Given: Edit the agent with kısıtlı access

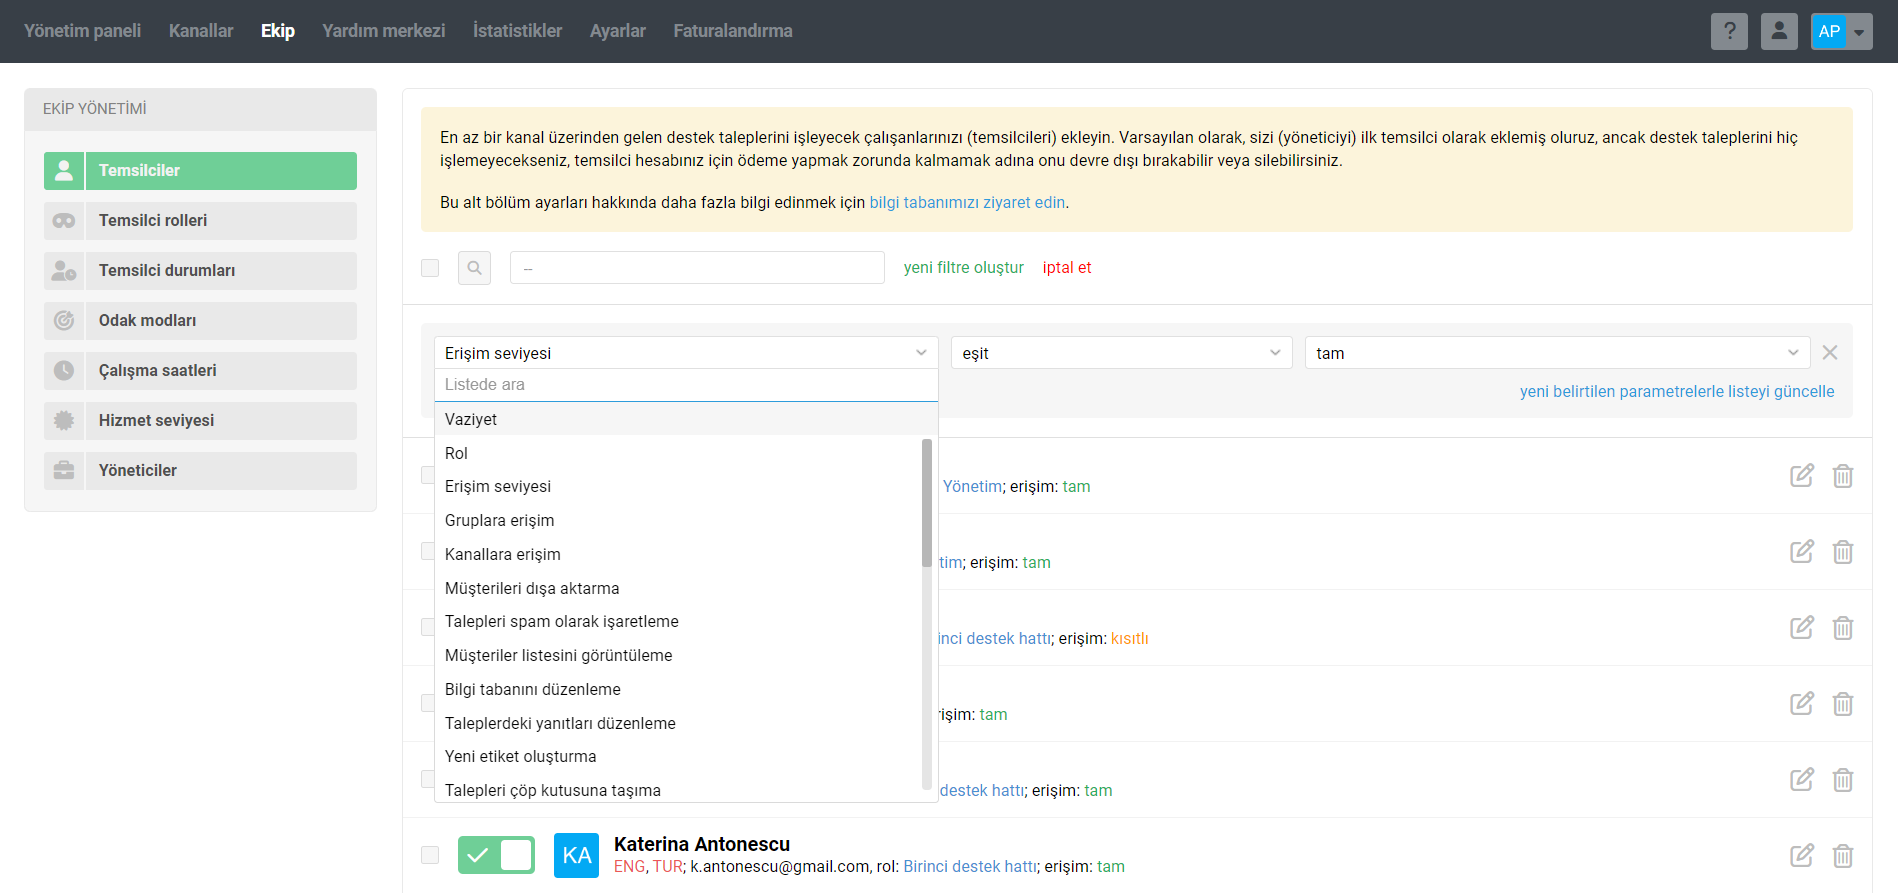Looking at the screenshot, I should click(x=1802, y=628).
